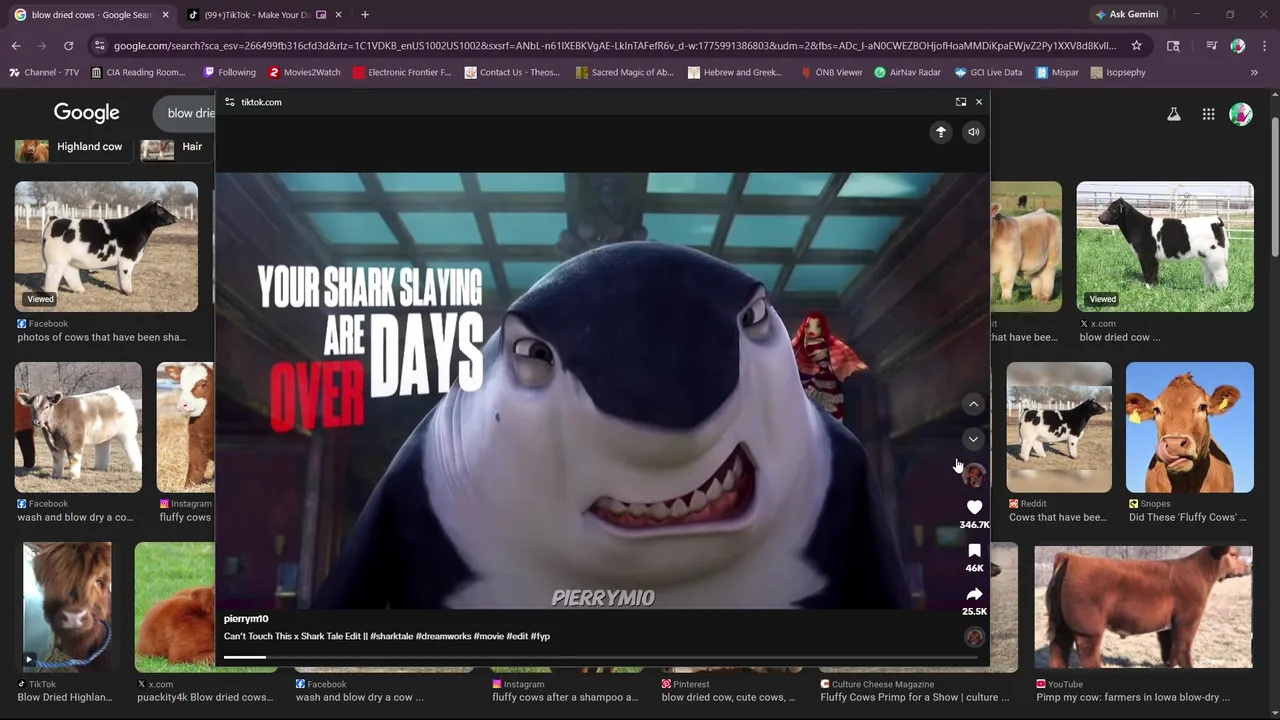Close the tiktok.com popup window
This screenshot has width=1280, height=720.
[979, 102]
